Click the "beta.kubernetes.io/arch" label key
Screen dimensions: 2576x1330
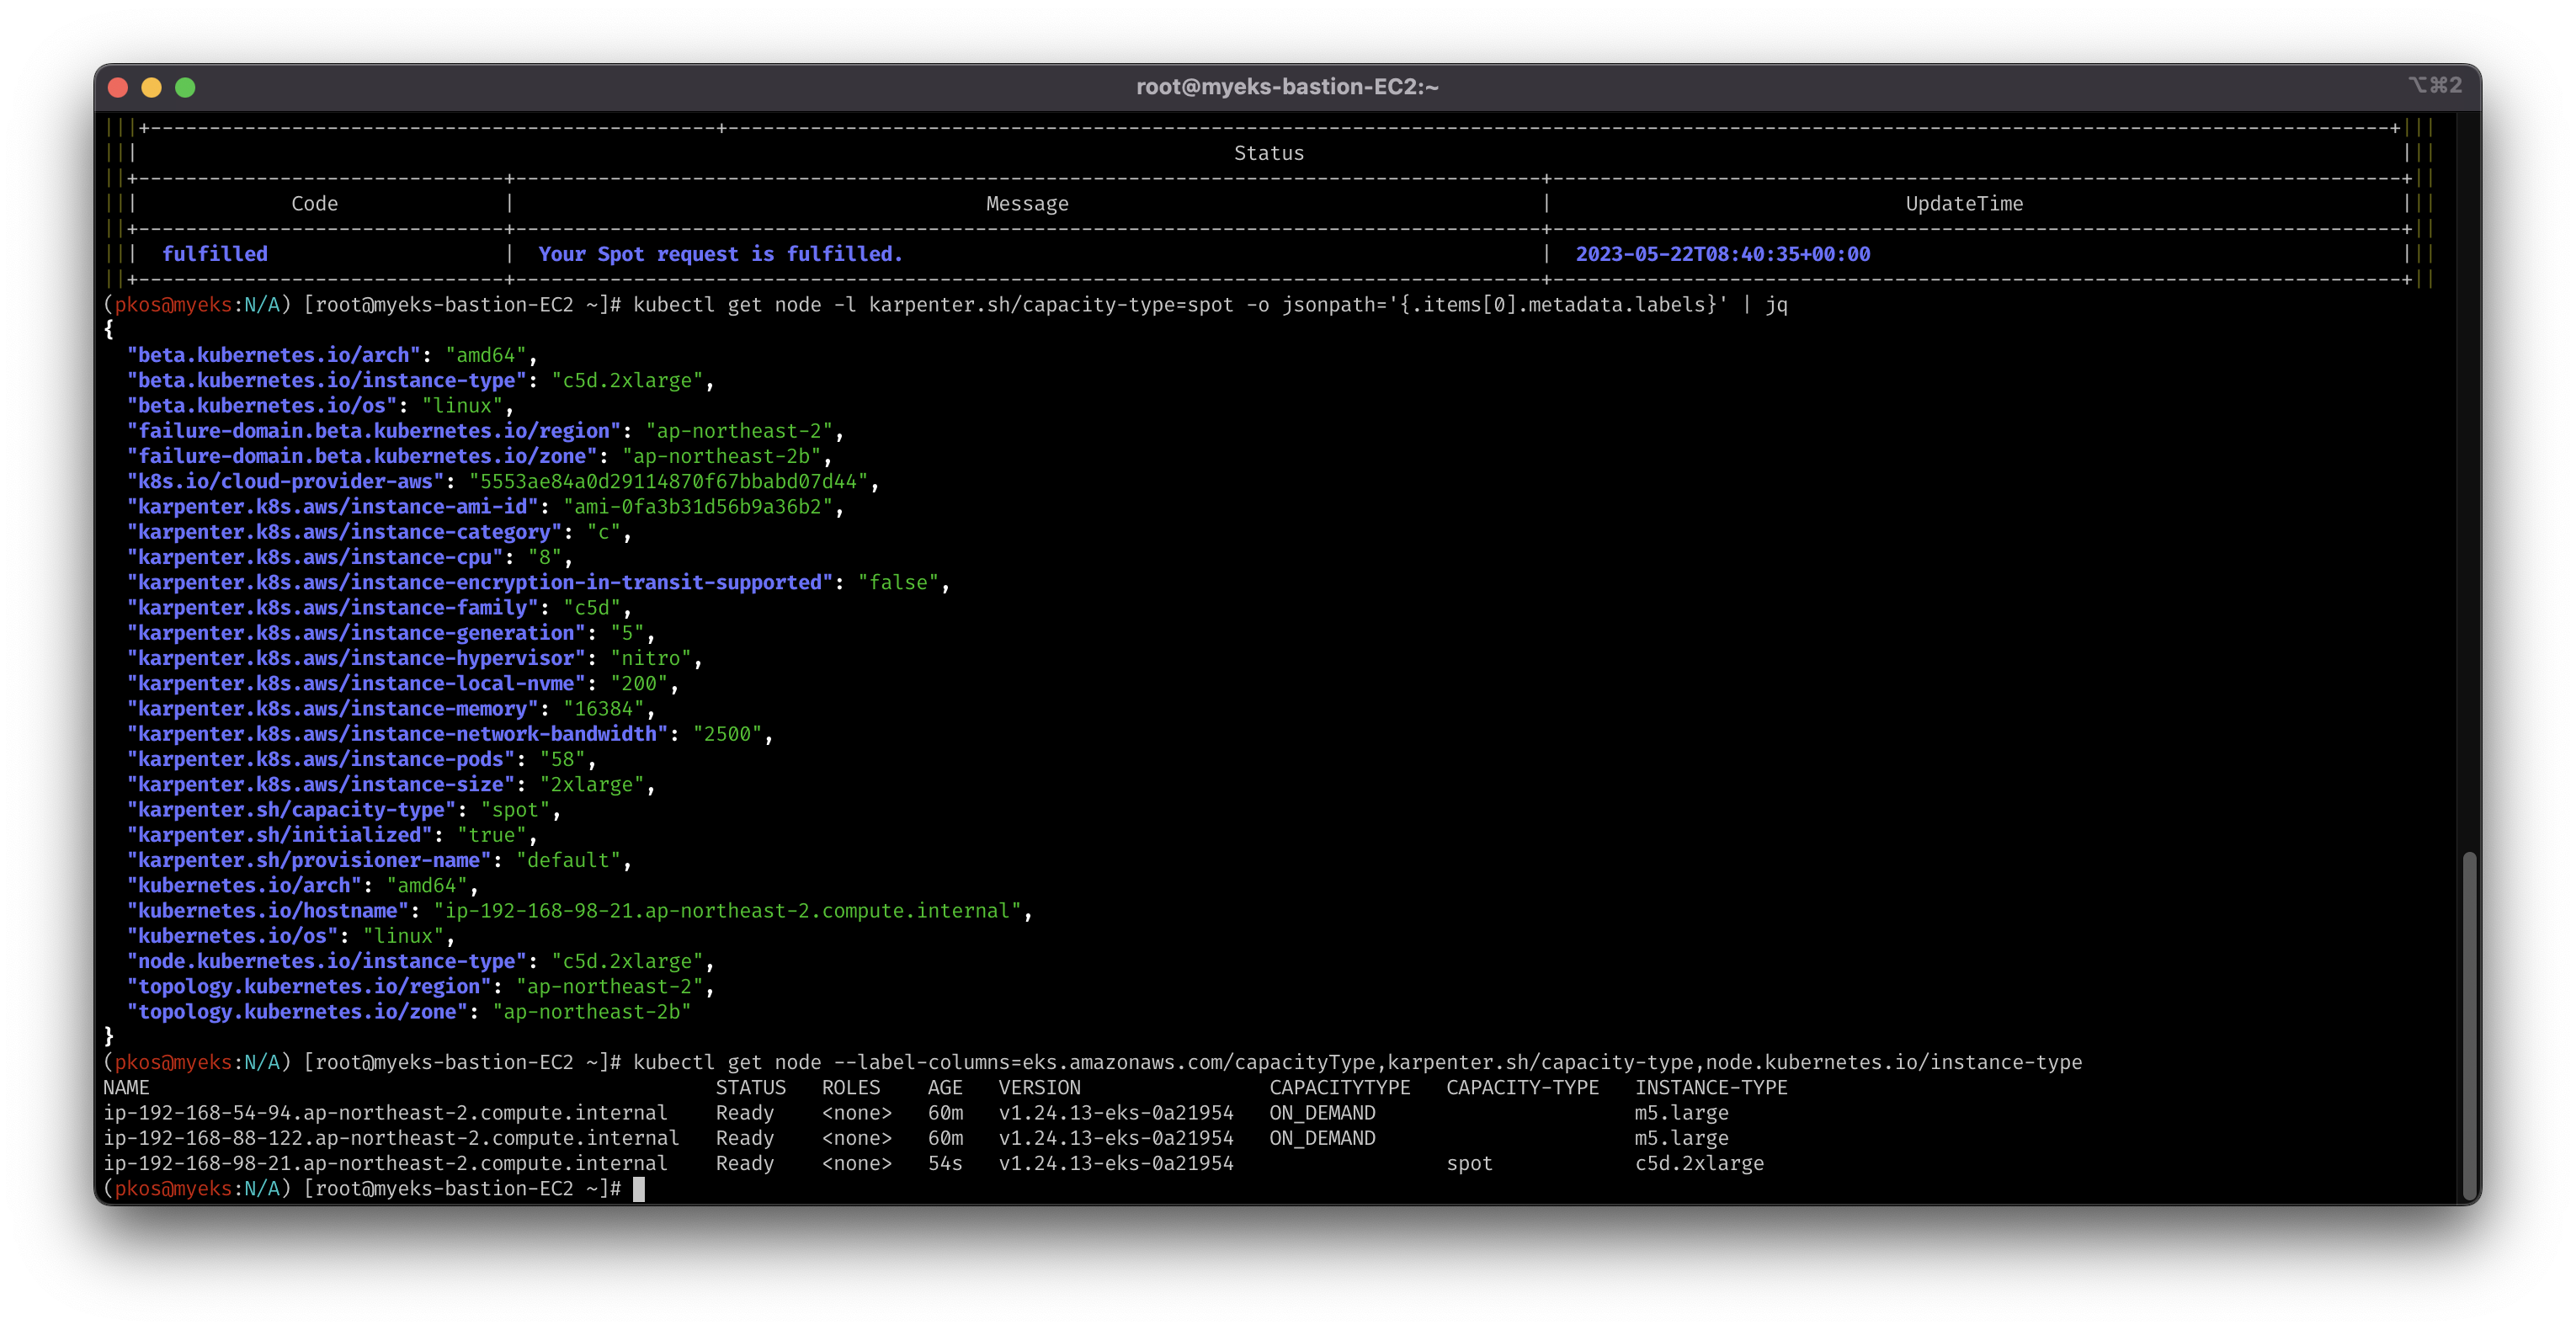(274, 355)
